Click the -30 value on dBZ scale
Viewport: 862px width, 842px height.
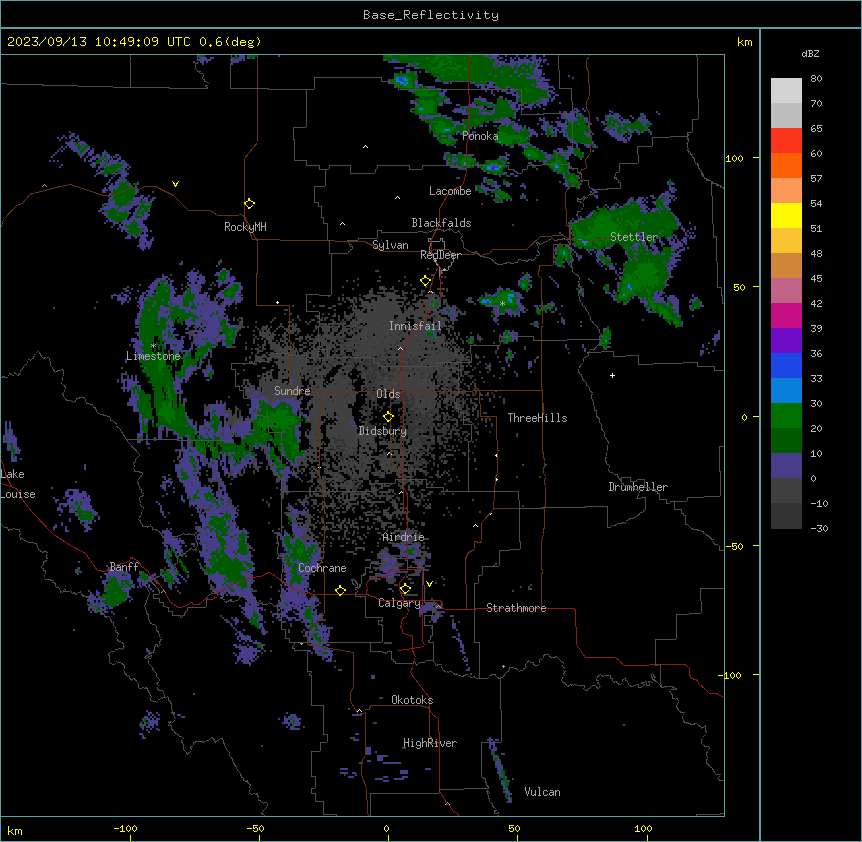(x=819, y=529)
